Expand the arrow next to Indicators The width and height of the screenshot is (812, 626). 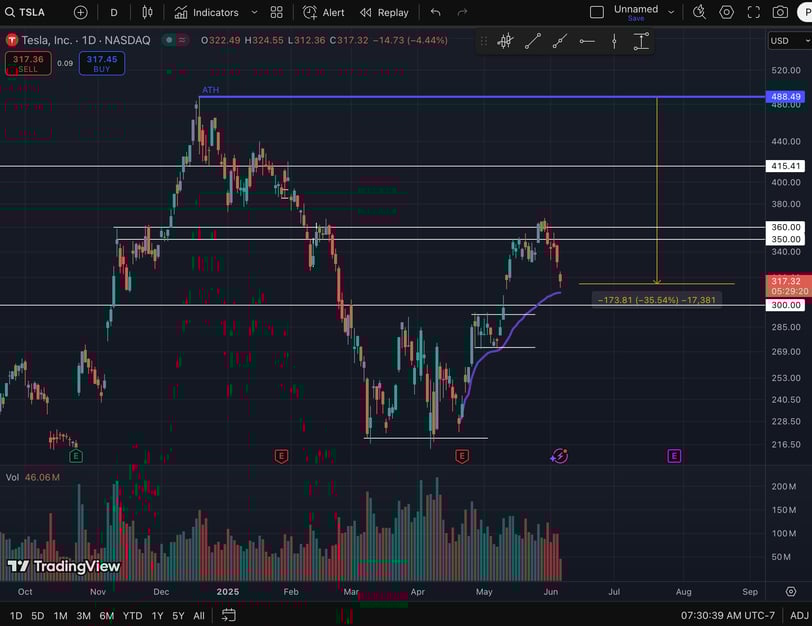tap(254, 12)
